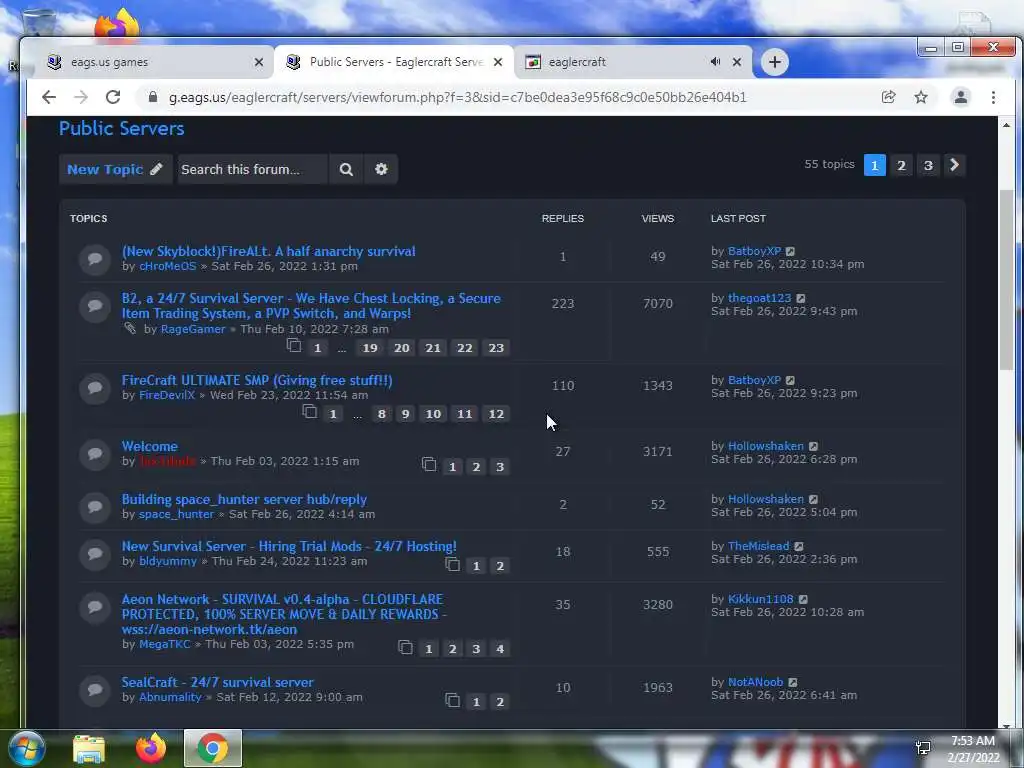Click the scrollbar down arrow
The image size is (1024, 768).
1006,724
